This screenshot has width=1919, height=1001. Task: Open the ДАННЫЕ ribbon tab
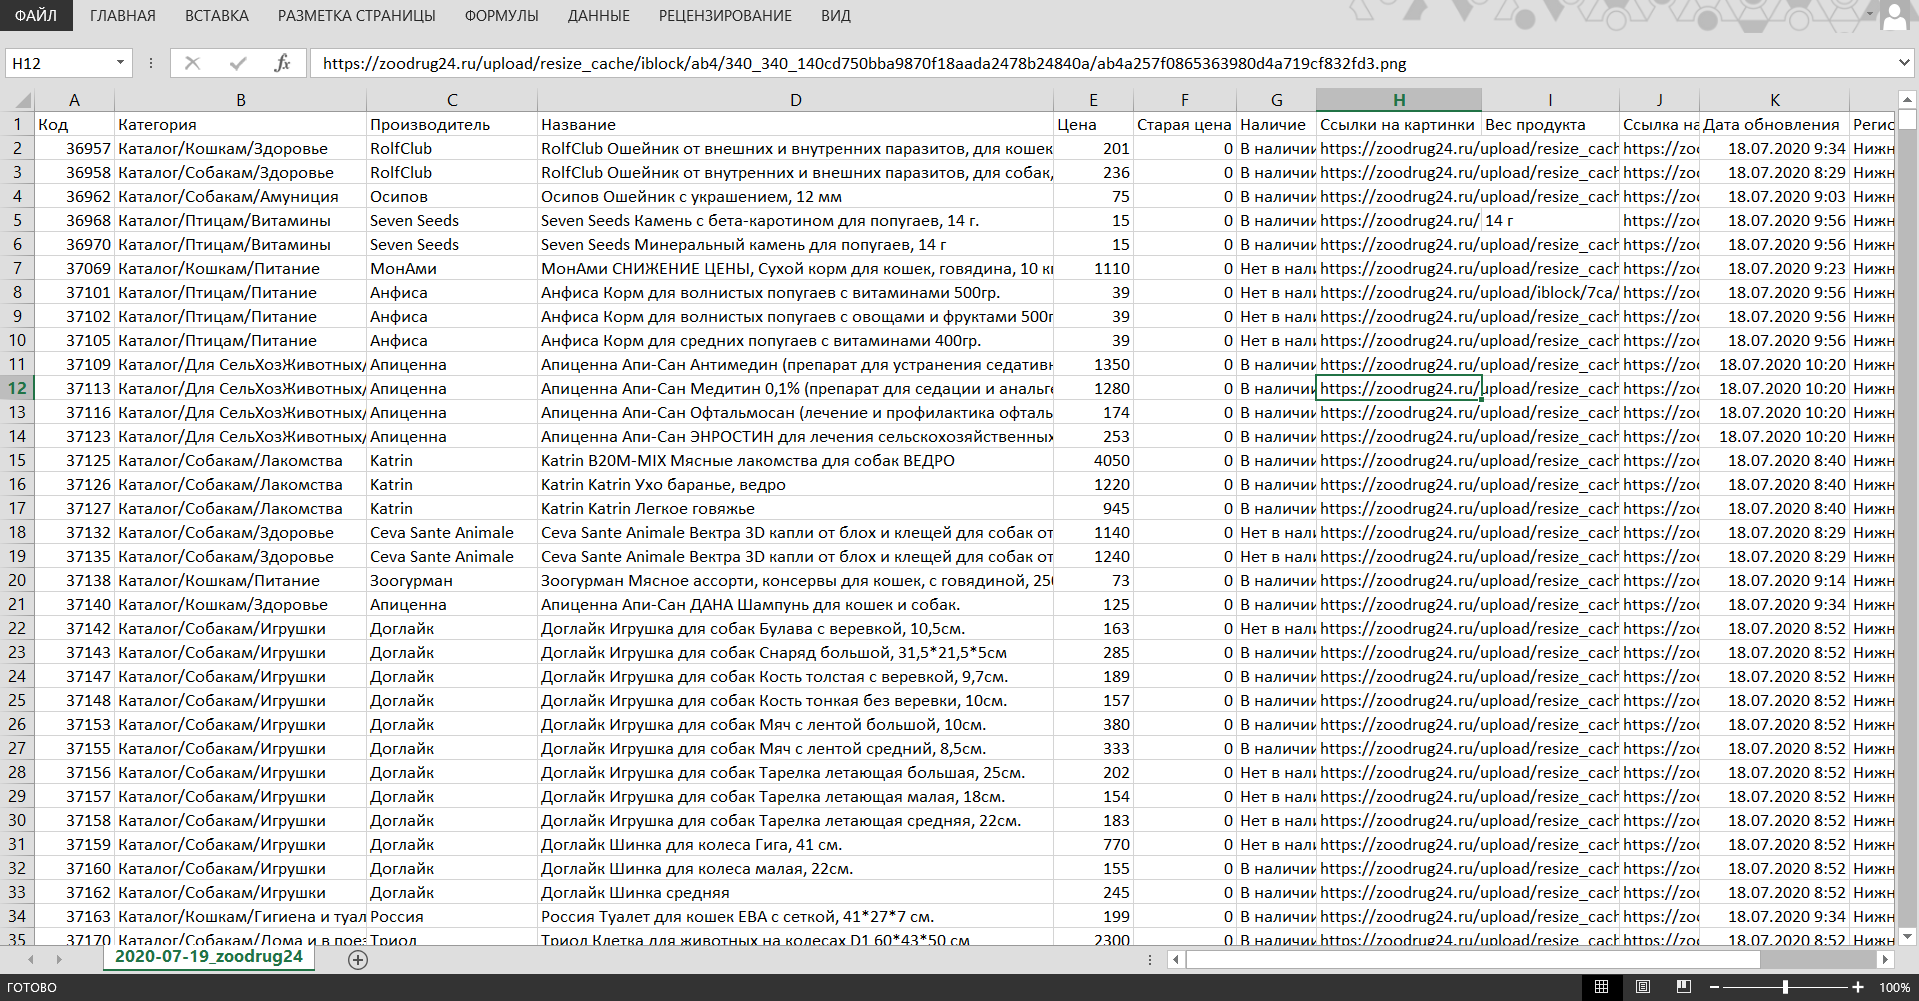tap(599, 16)
